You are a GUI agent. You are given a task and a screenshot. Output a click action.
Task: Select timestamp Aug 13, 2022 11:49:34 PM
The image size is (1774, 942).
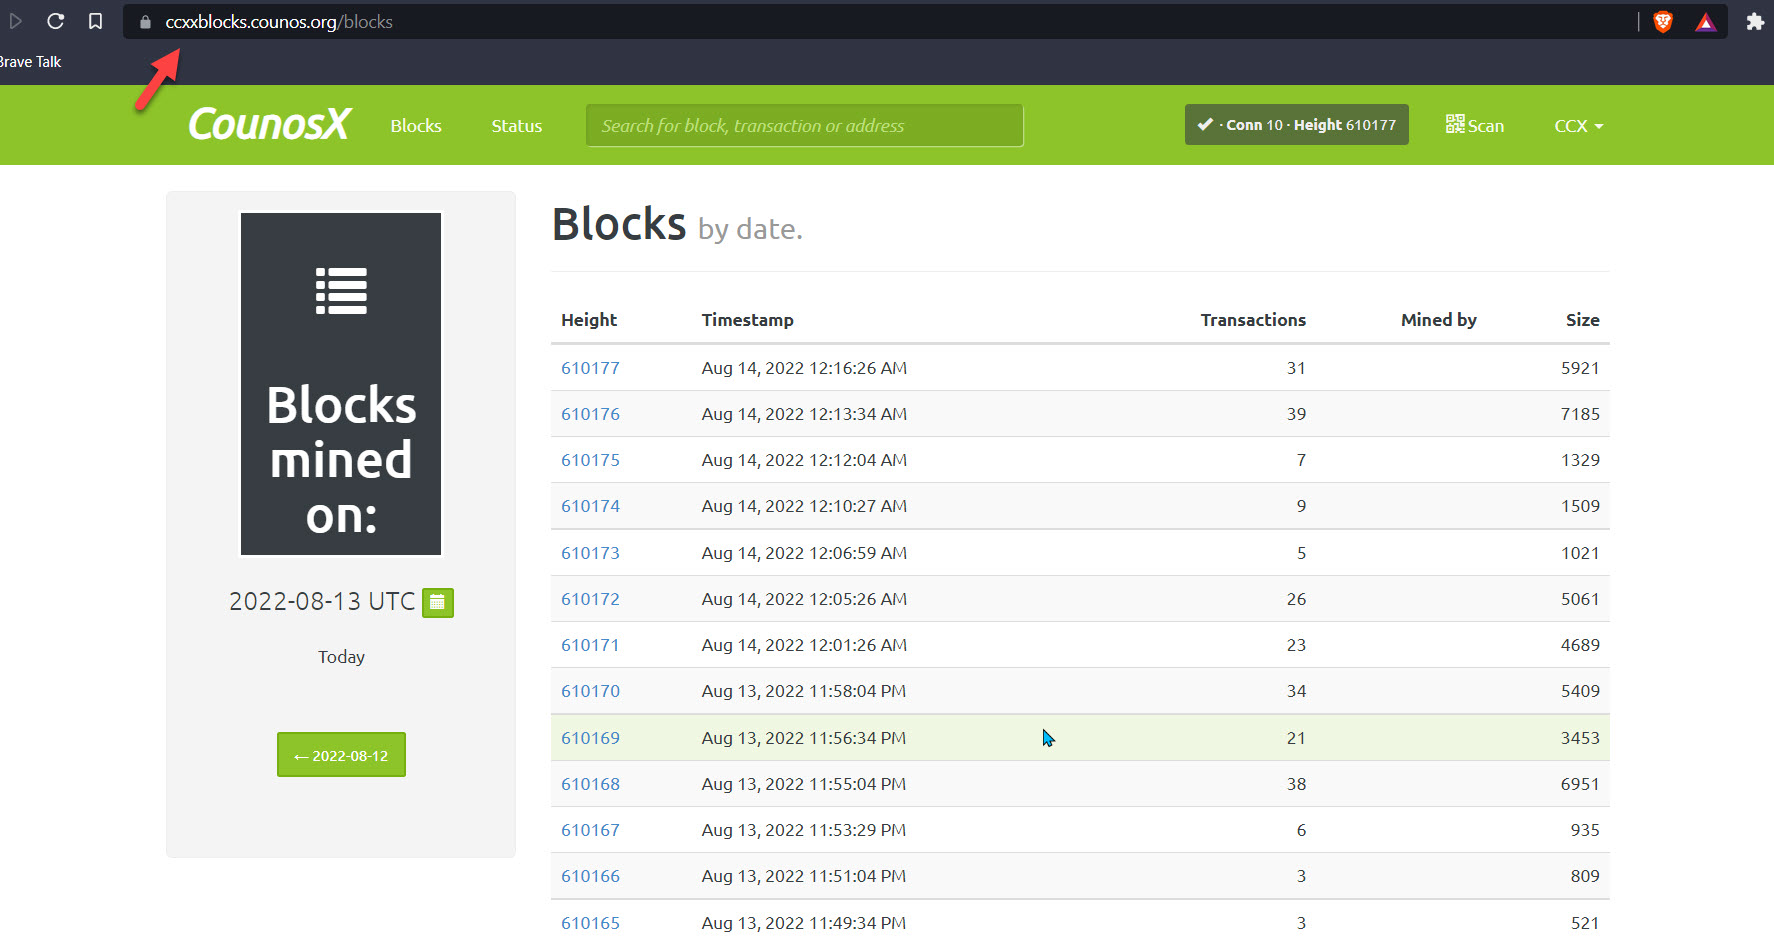click(804, 923)
